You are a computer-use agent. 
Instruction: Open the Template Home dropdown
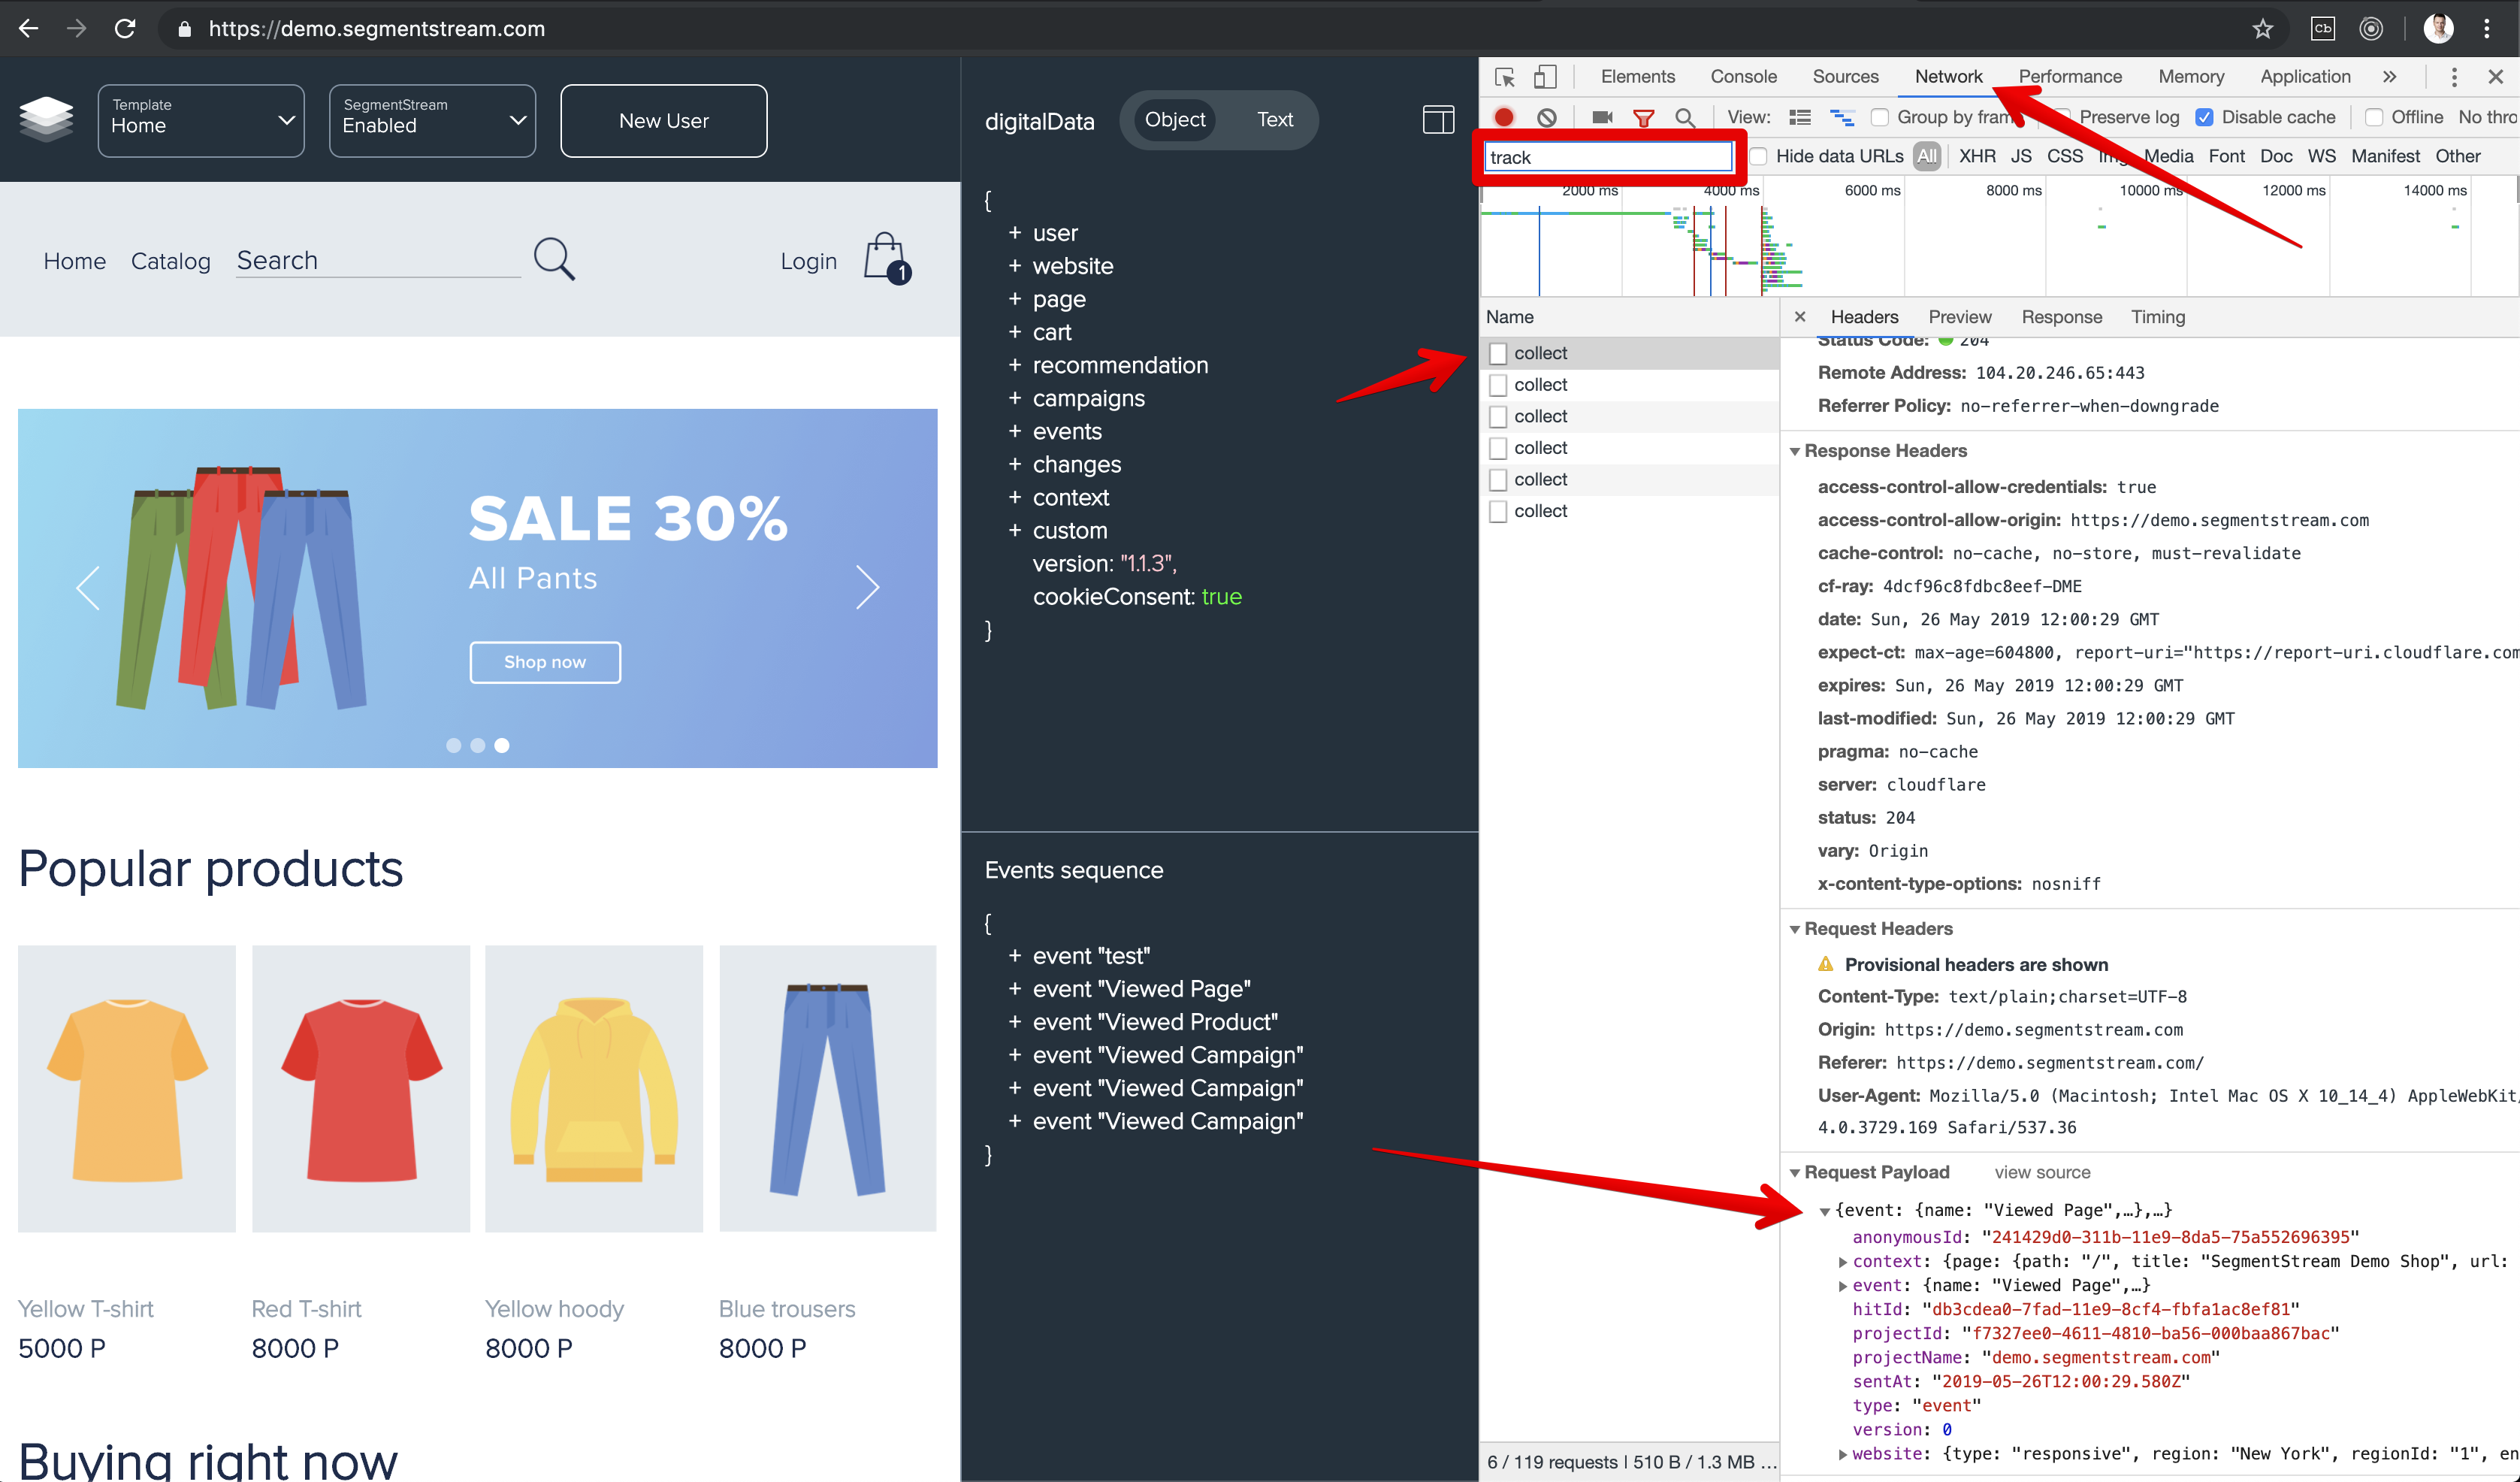[x=201, y=120]
